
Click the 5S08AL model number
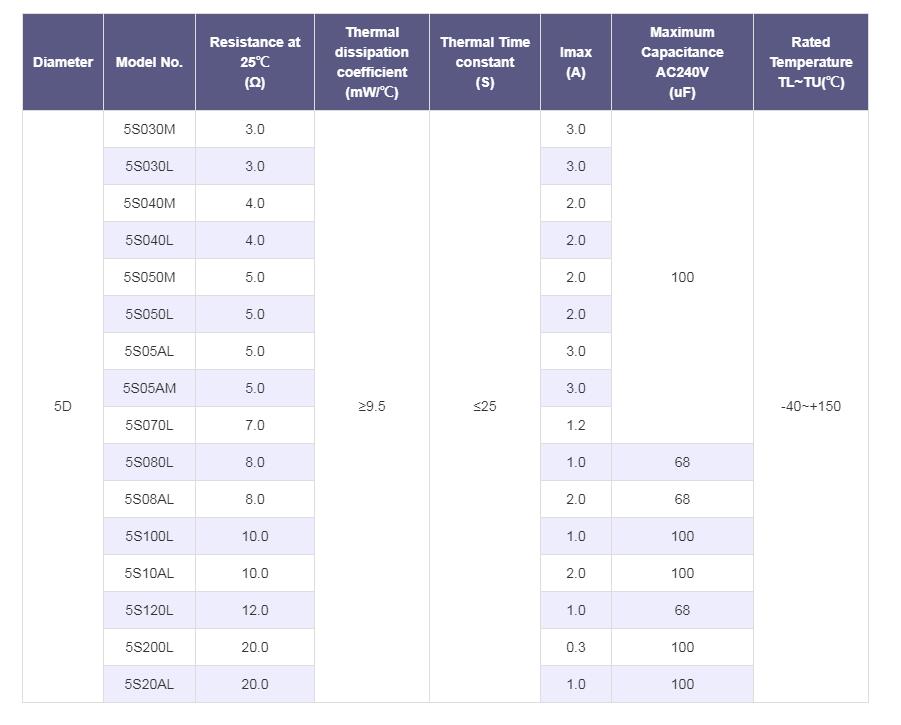pos(149,499)
